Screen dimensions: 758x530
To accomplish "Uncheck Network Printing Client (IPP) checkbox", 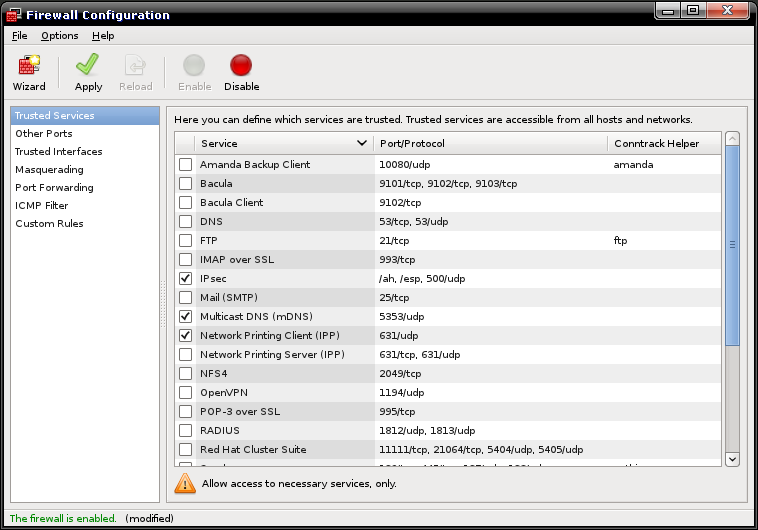I will pos(186,335).
